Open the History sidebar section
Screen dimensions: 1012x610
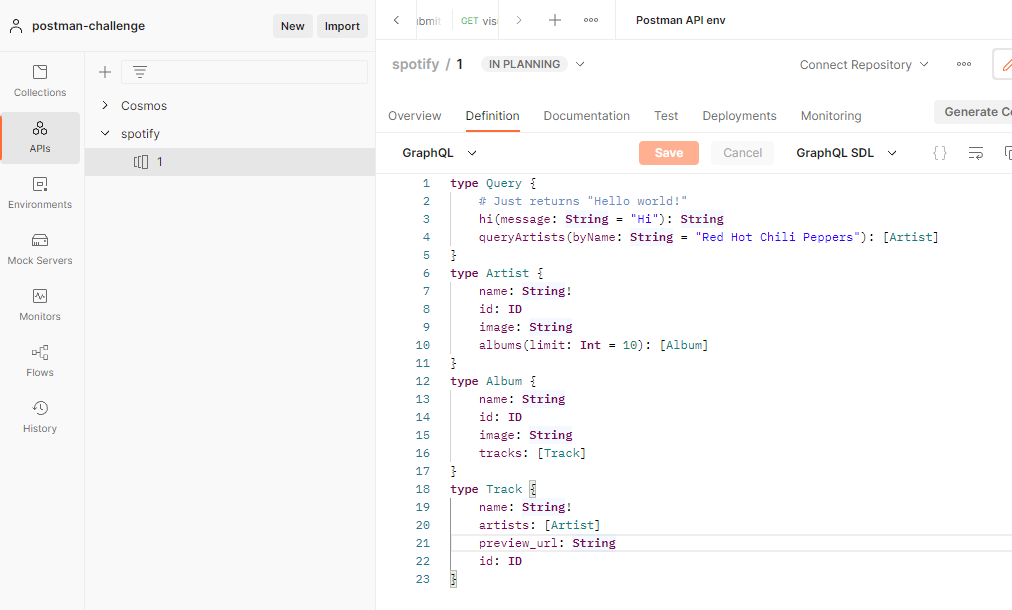(x=40, y=418)
